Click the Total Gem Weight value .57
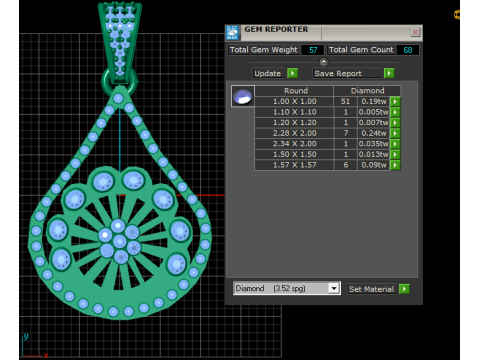Image resolution: width=480 pixels, height=360 pixels. (x=312, y=50)
